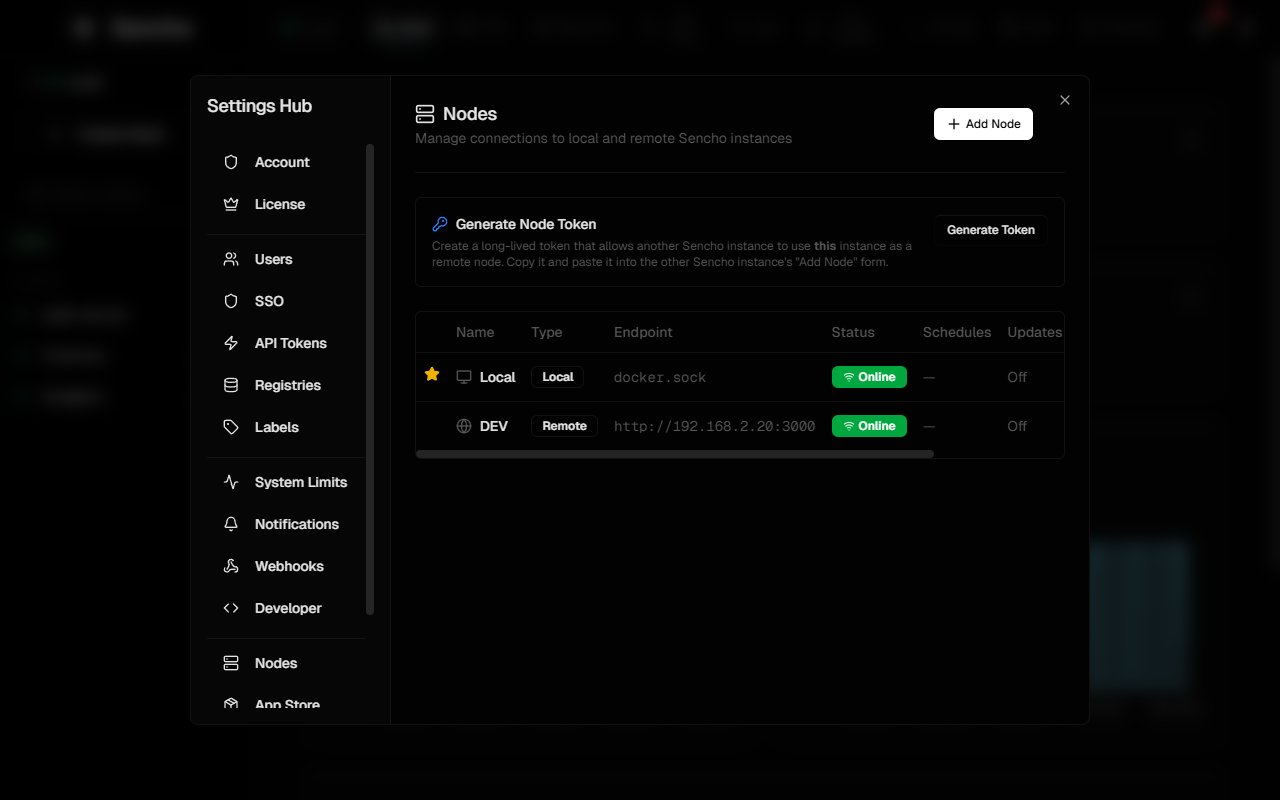
Task: Click the server icon in the Nodes heading
Action: 425,114
